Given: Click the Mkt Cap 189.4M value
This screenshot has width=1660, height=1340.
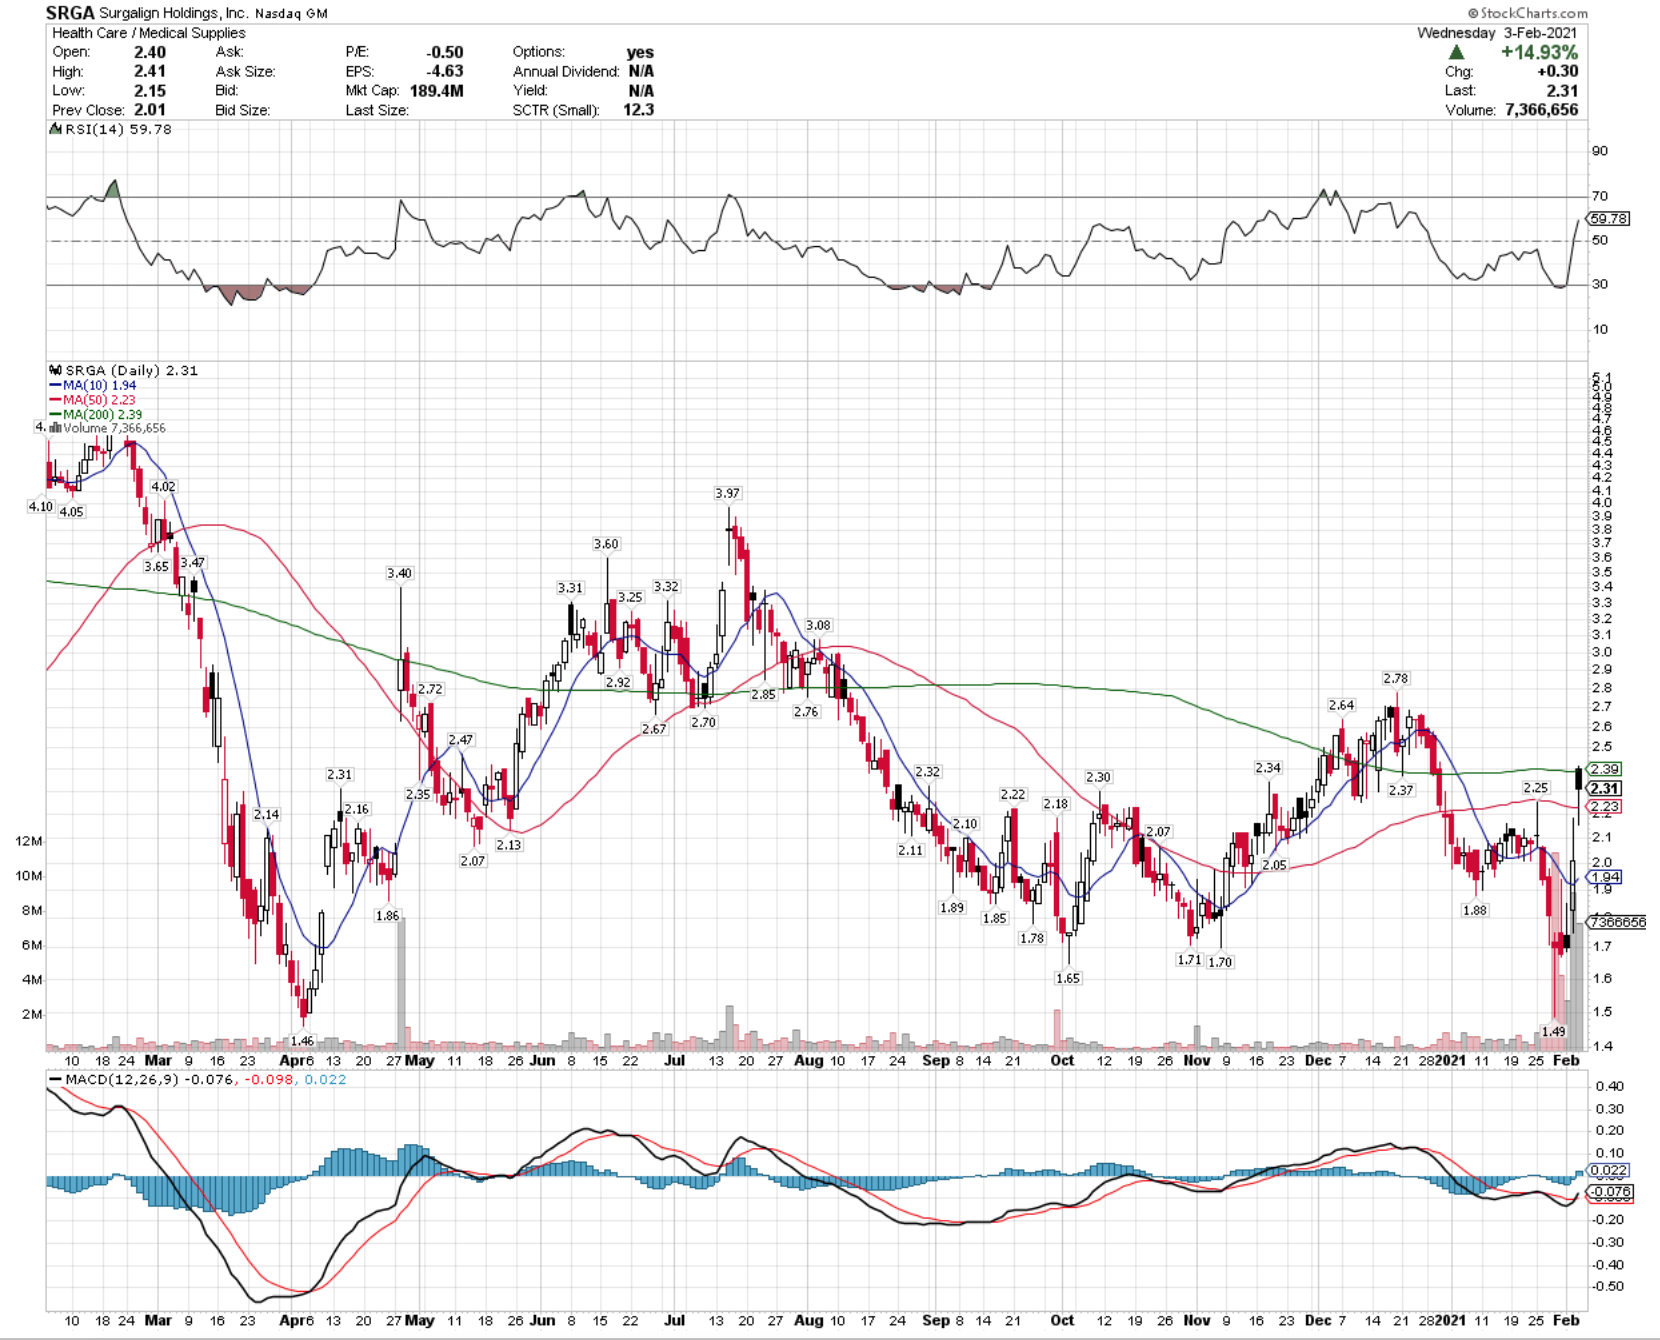Looking at the screenshot, I should point(437,91).
